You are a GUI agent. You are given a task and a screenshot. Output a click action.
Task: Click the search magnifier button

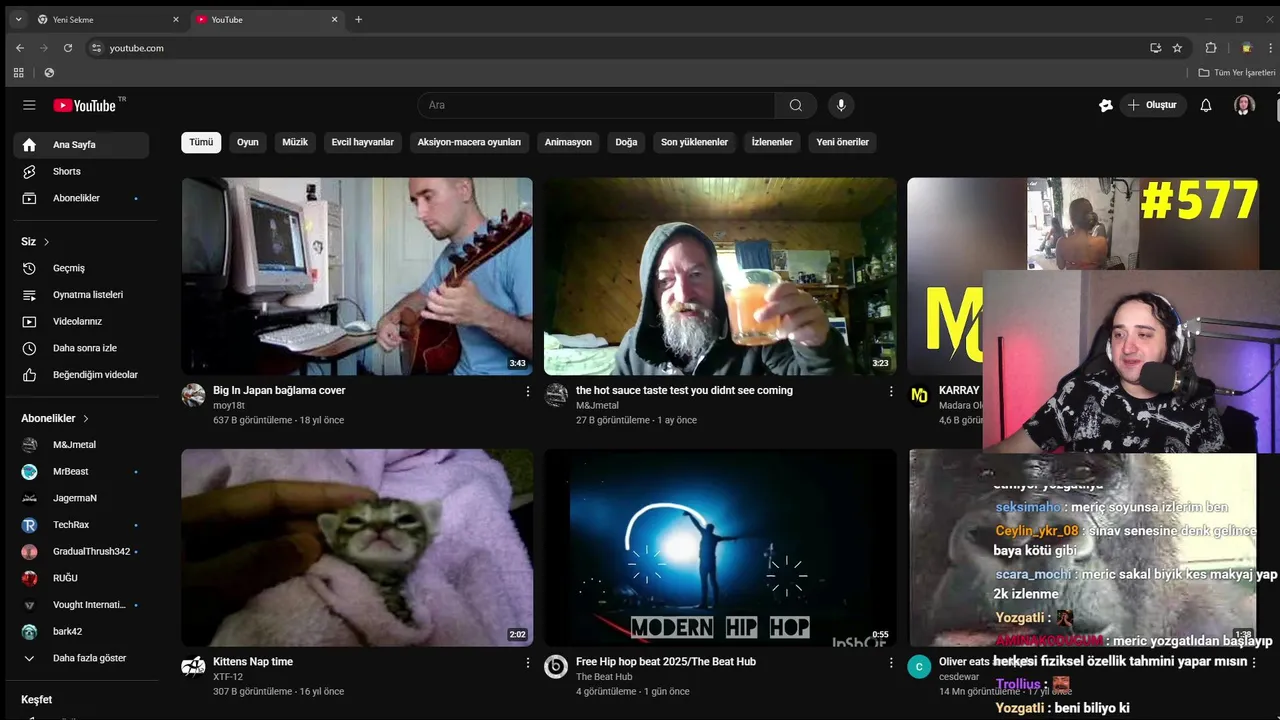coord(795,105)
